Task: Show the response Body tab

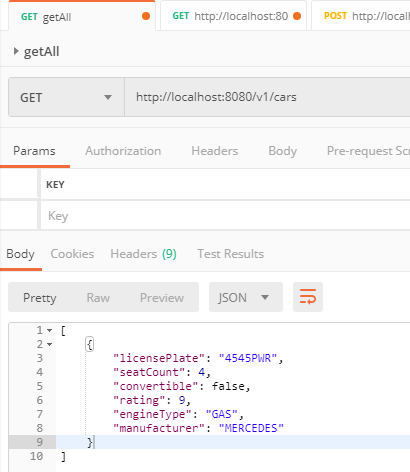Action: (x=20, y=254)
